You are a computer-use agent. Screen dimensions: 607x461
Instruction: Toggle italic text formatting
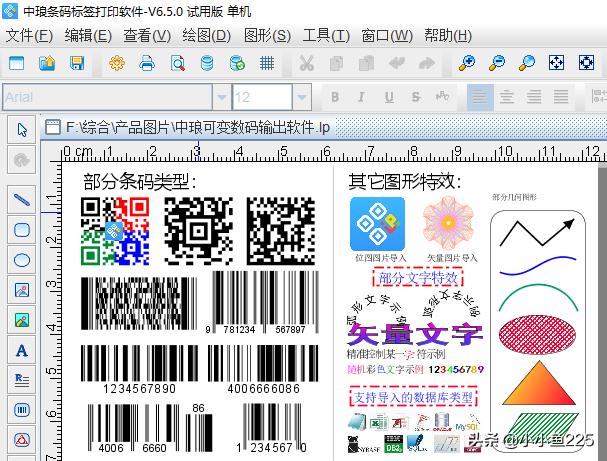[x=360, y=97]
